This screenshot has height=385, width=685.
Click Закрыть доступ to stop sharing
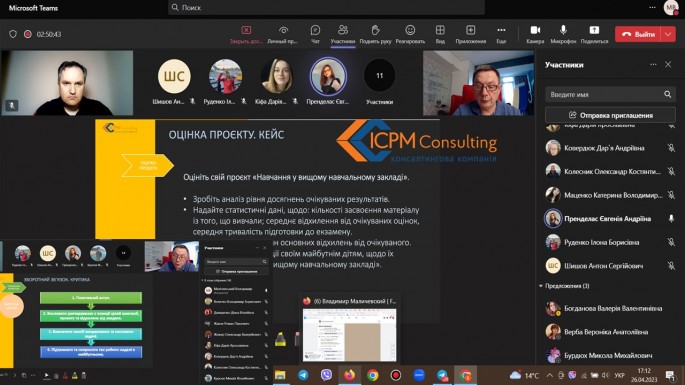coord(246,34)
